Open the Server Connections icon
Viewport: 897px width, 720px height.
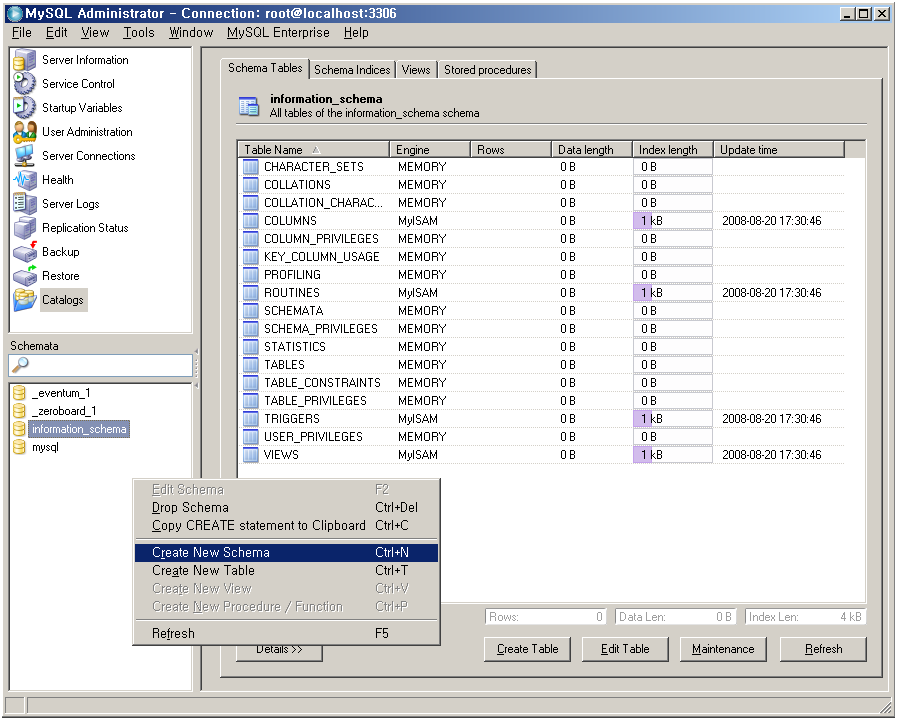pos(25,156)
